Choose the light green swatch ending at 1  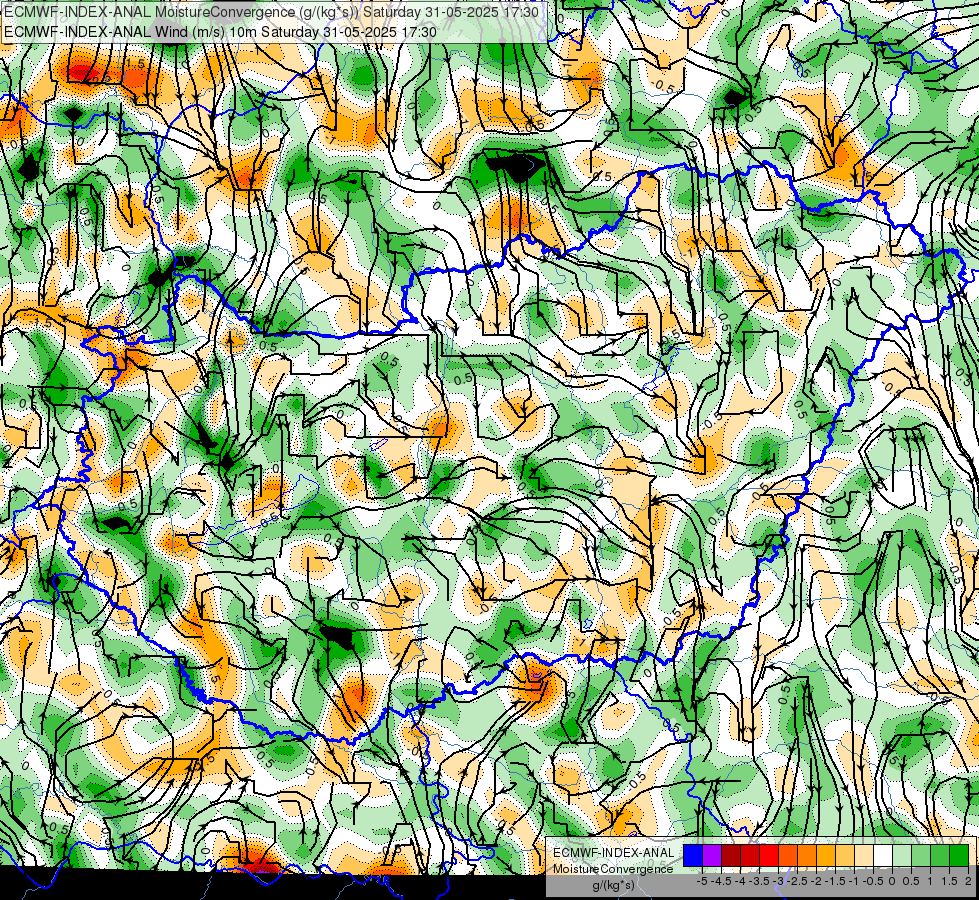pyautogui.click(x=921, y=855)
